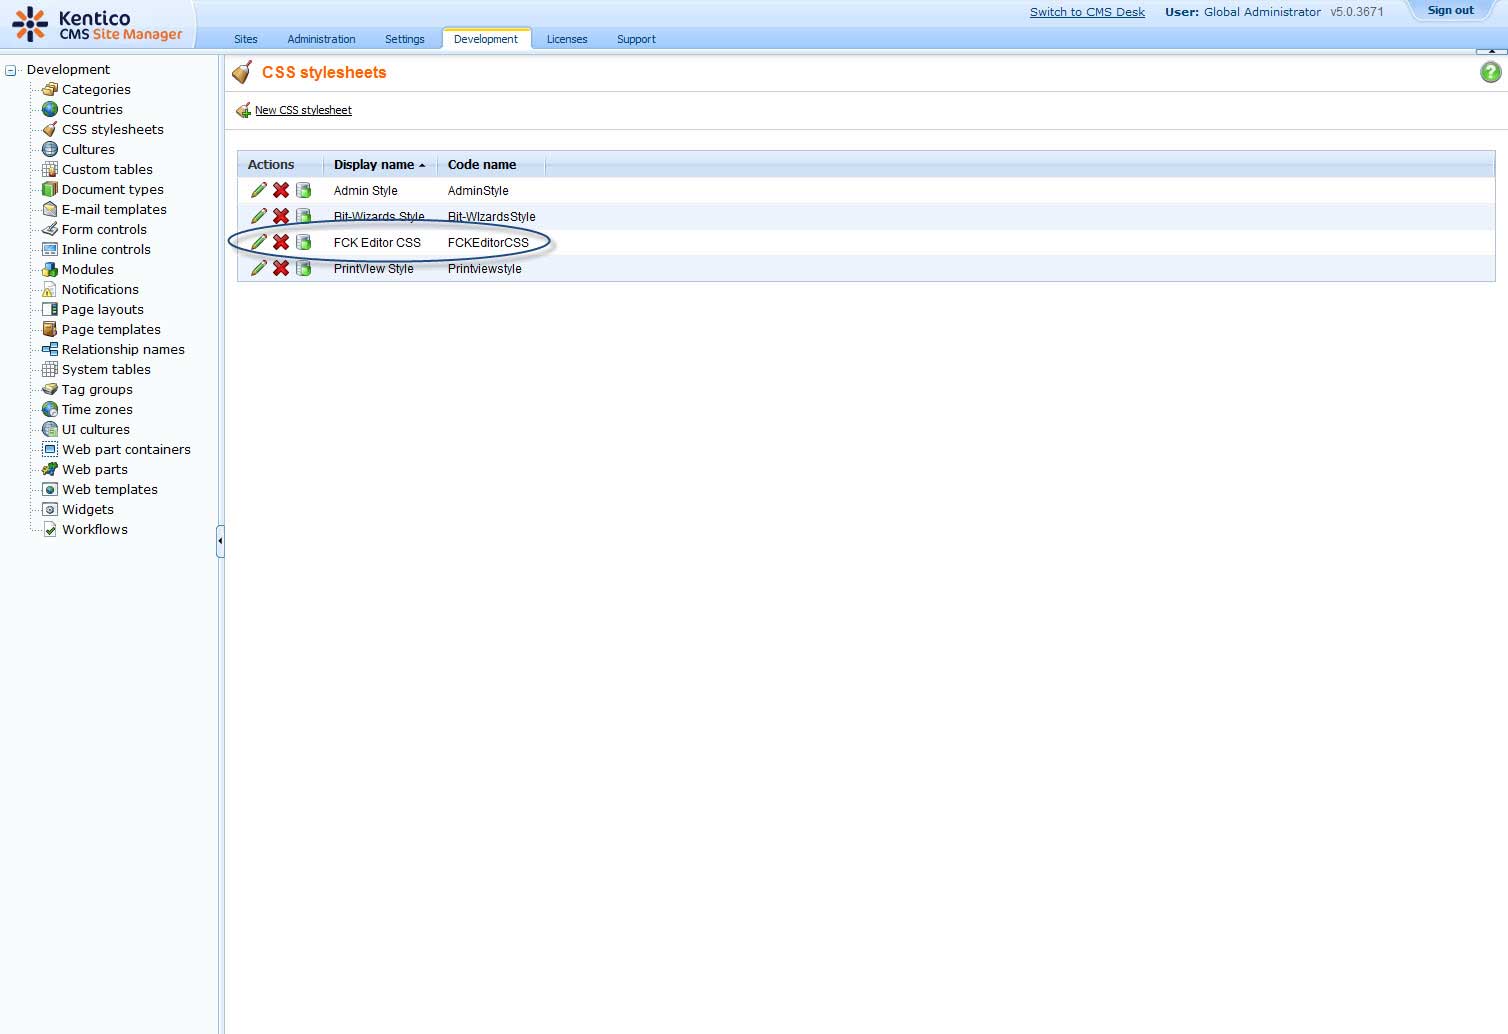Delete the Admin Style stylesheet
This screenshot has width=1508, height=1034.
click(281, 190)
